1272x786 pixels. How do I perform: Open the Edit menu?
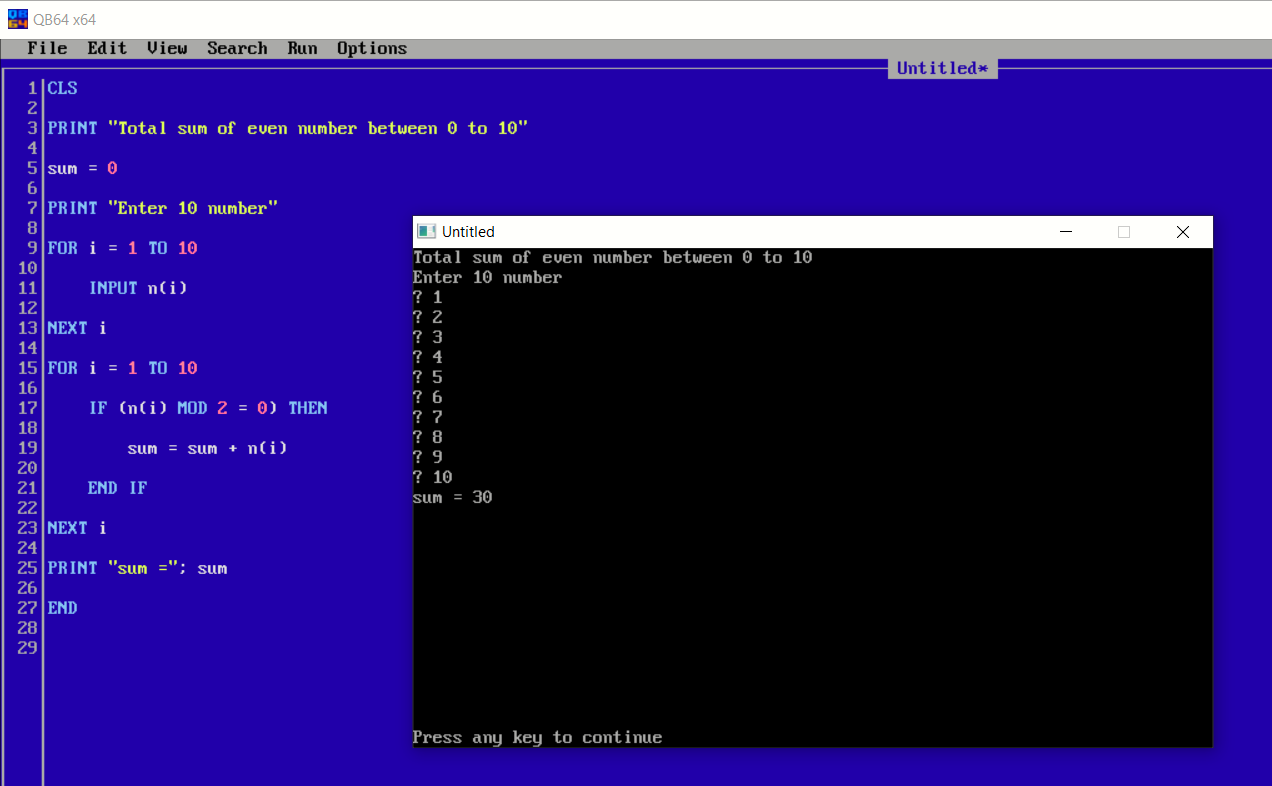(107, 48)
